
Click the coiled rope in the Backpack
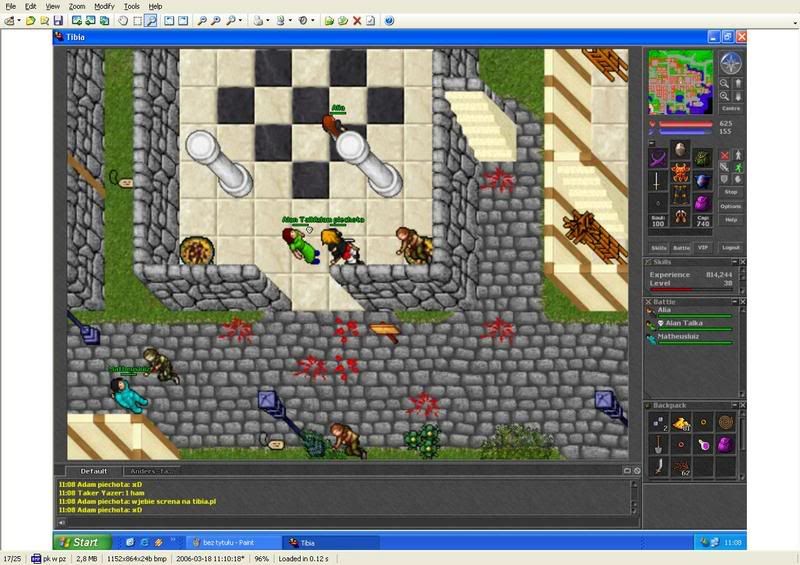[726, 423]
